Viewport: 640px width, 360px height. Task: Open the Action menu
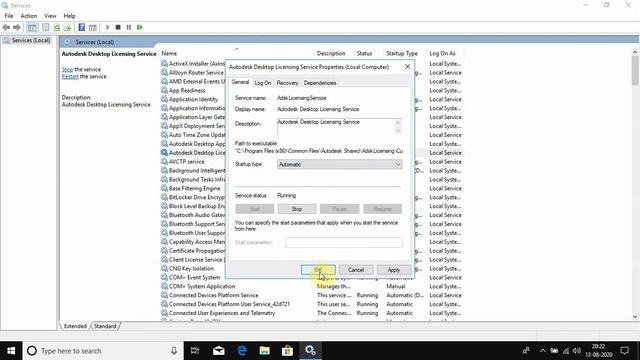[29, 16]
